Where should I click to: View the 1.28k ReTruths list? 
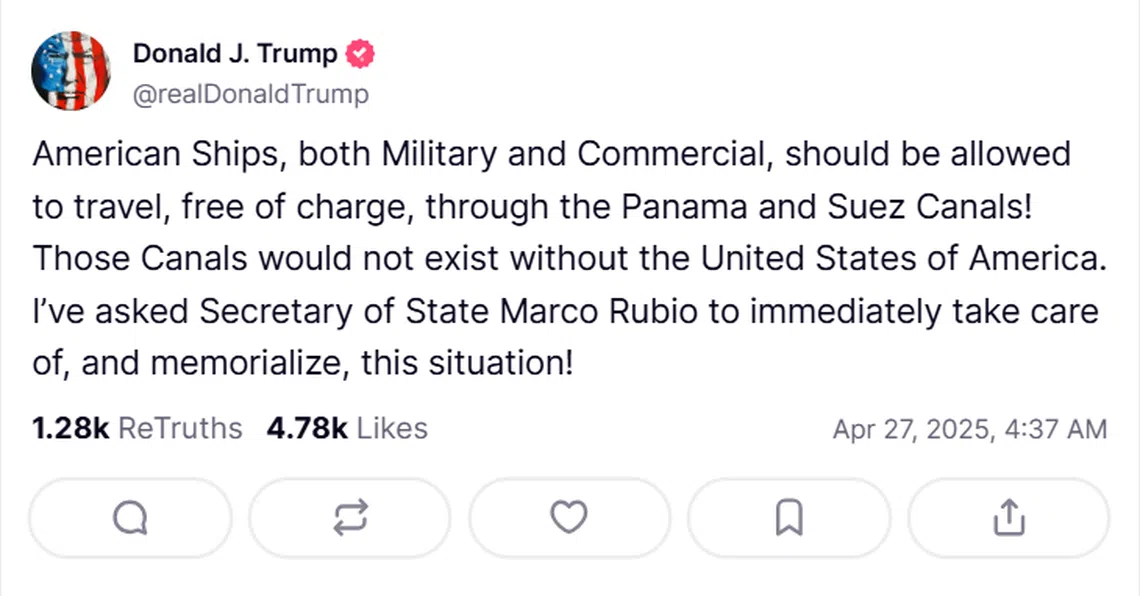pyautogui.click(x=137, y=429)
